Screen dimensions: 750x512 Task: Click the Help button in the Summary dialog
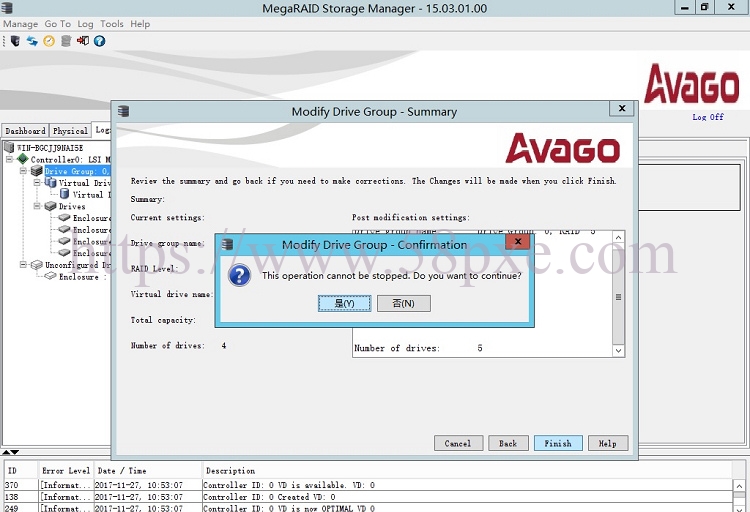tap(607, 443)
